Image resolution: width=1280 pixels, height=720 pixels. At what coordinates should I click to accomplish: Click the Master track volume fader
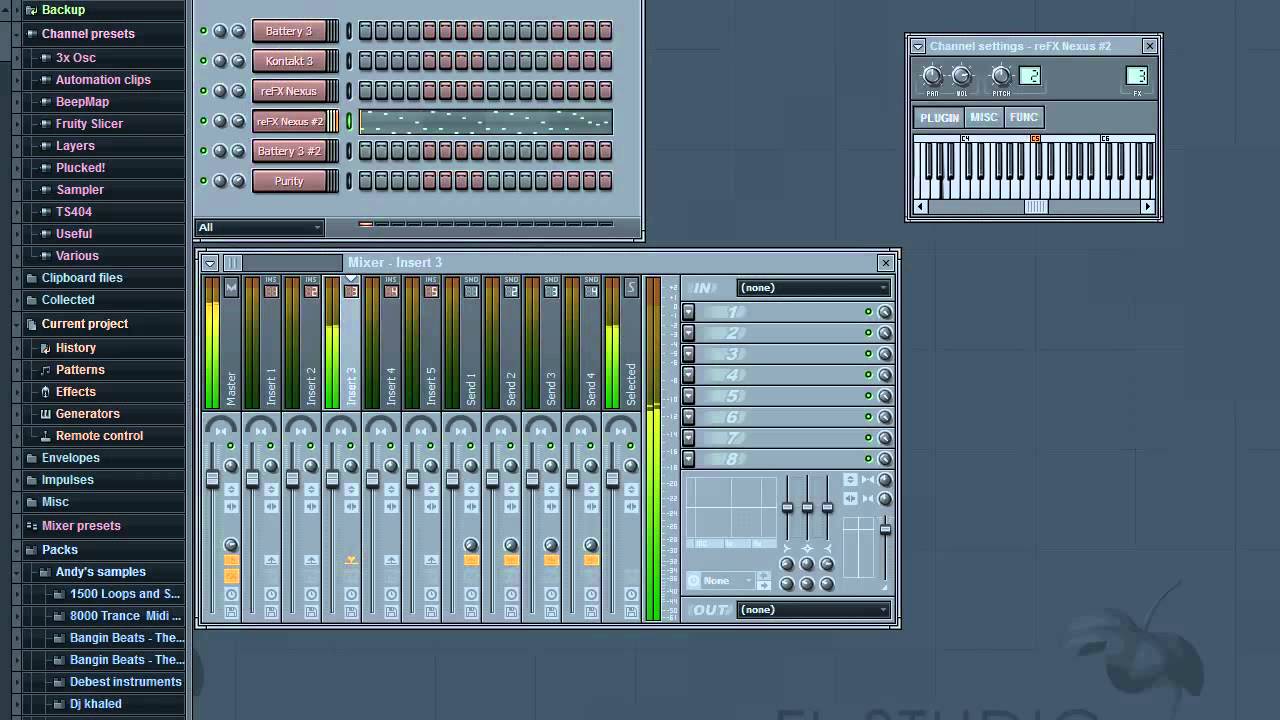tap(212, 481)
